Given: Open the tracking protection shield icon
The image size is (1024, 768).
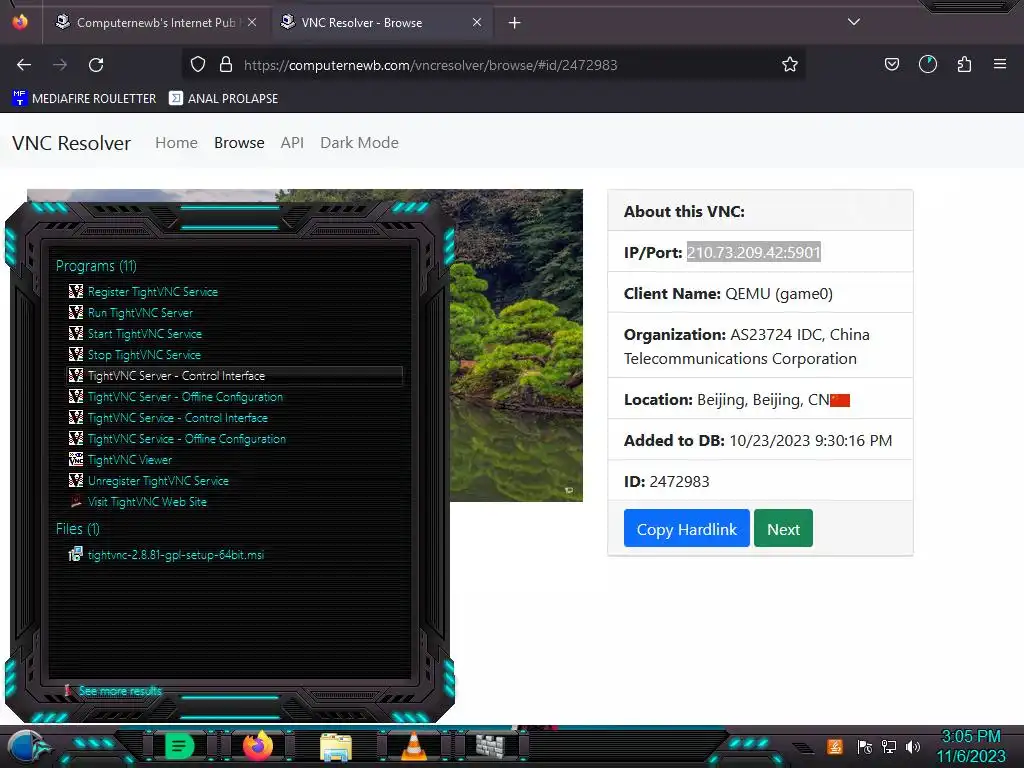Looking at the screenshot, I should coord(198,65).
